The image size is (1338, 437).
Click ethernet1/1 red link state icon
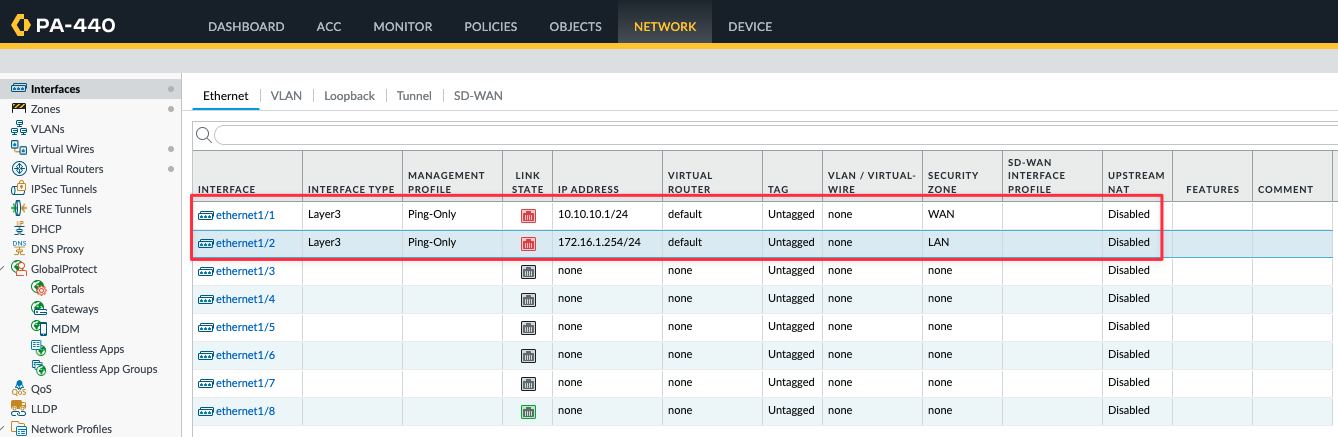tap(528, 215)
